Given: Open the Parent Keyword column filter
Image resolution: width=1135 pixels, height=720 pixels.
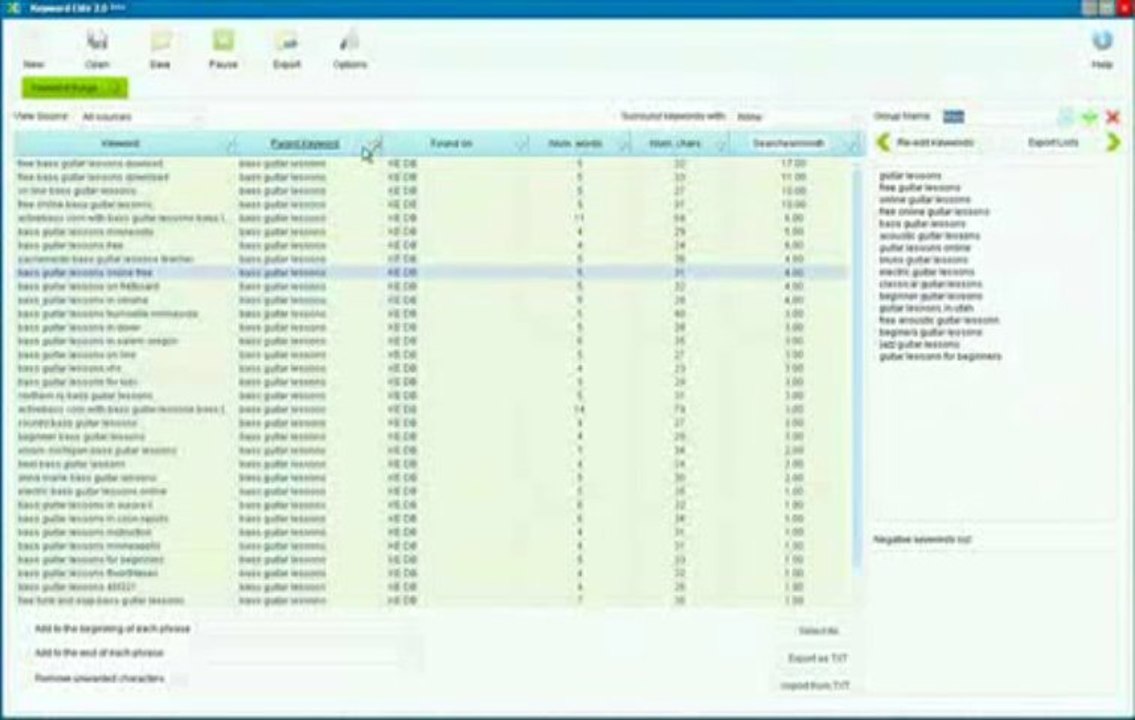Looking at the screenshot, I should 374,144.
